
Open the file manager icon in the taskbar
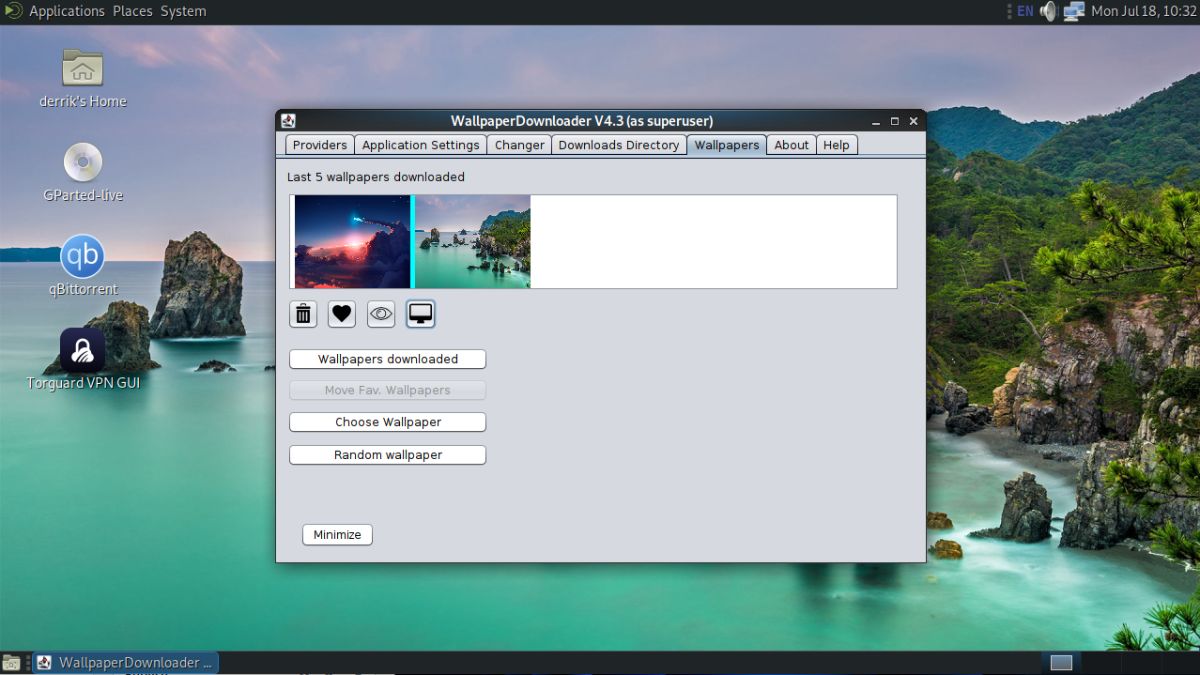(10, 662)
